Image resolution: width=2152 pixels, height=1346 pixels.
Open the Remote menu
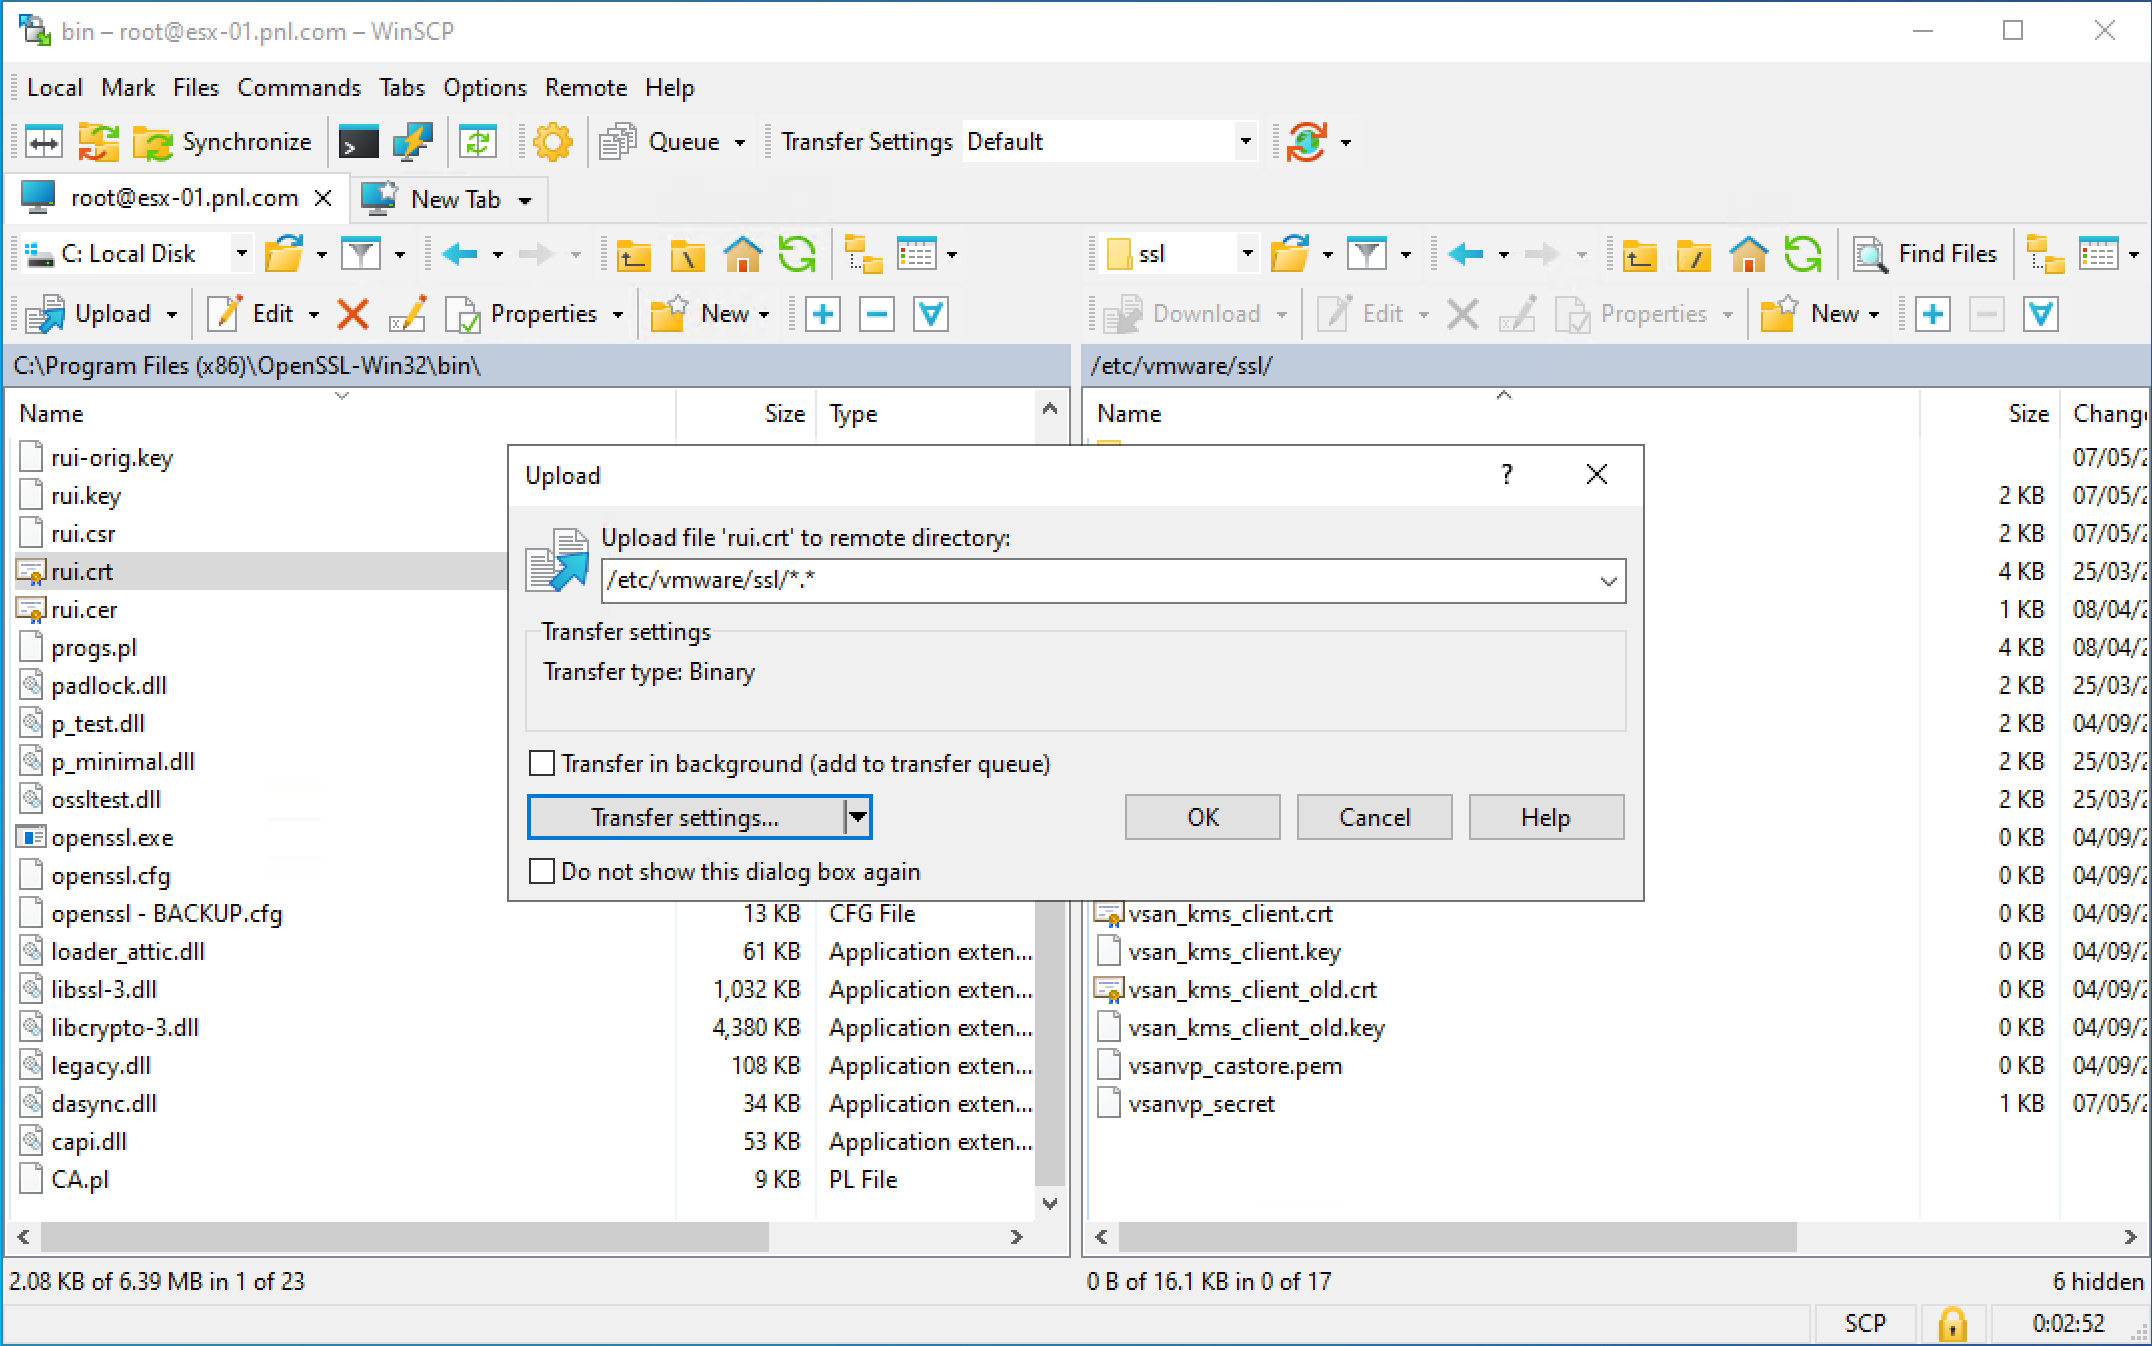[x=586, y=88]
